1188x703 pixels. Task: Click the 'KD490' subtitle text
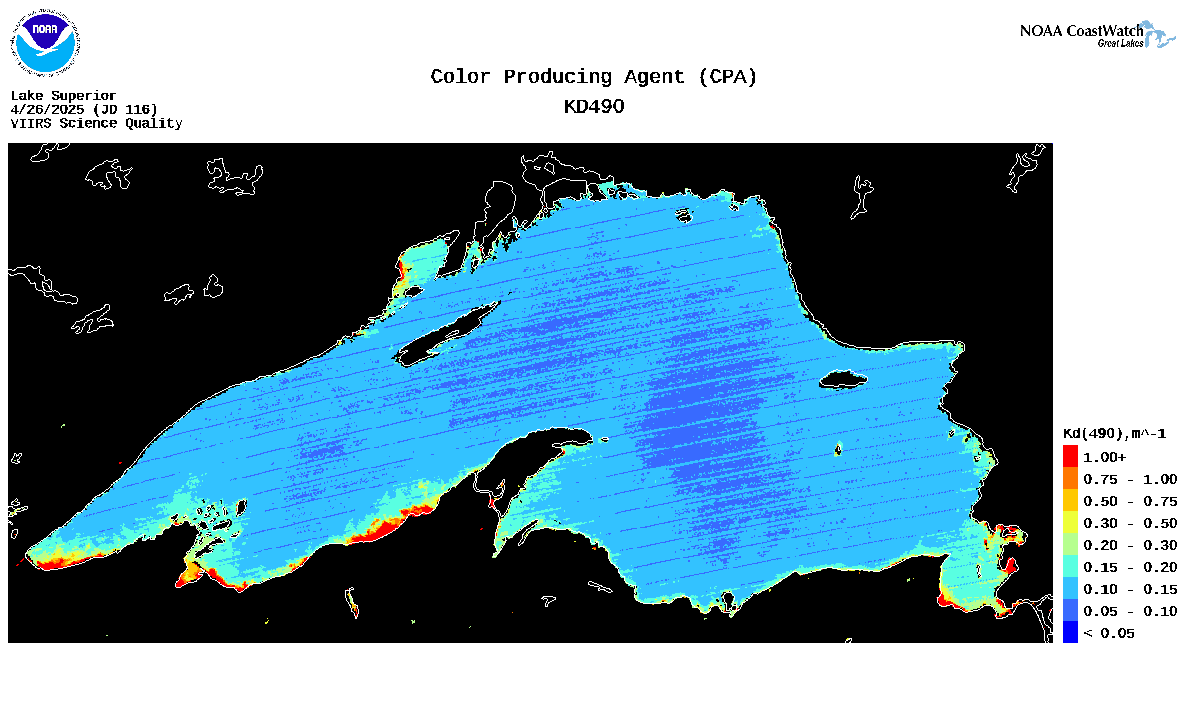pos(594,107)
